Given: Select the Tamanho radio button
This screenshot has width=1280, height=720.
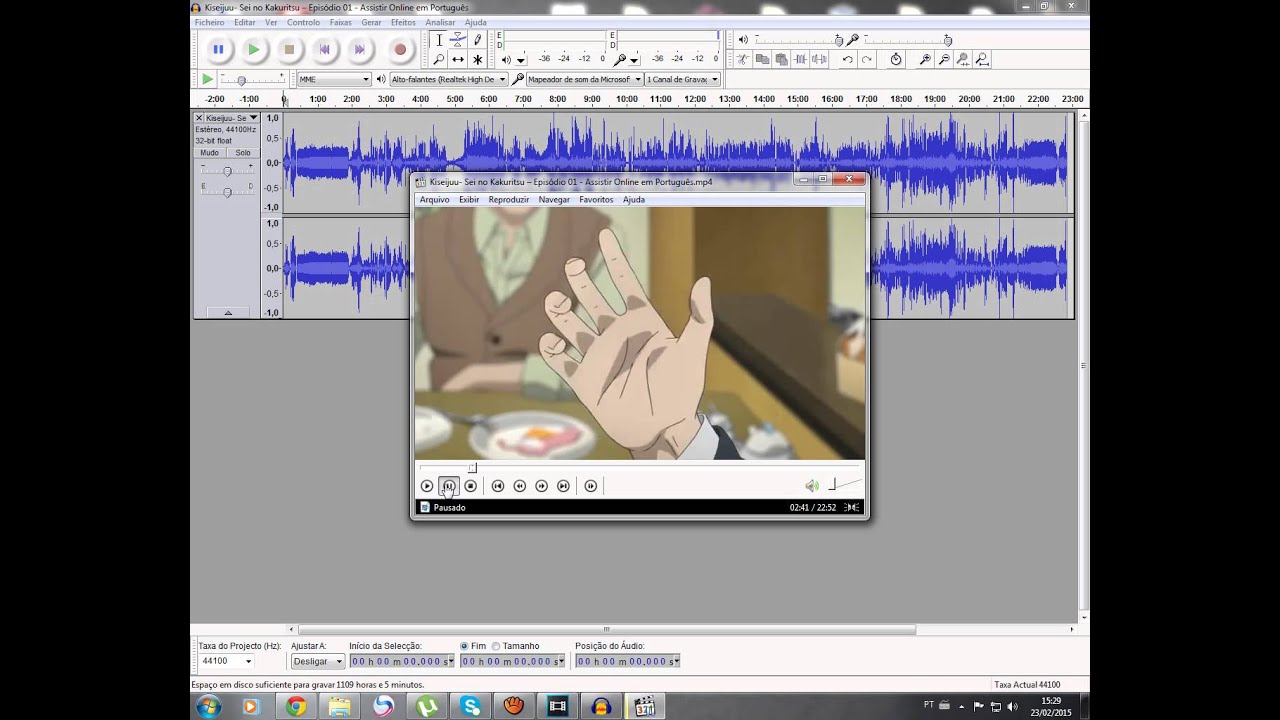Looking at the screenshot, I should pos(496,646).
